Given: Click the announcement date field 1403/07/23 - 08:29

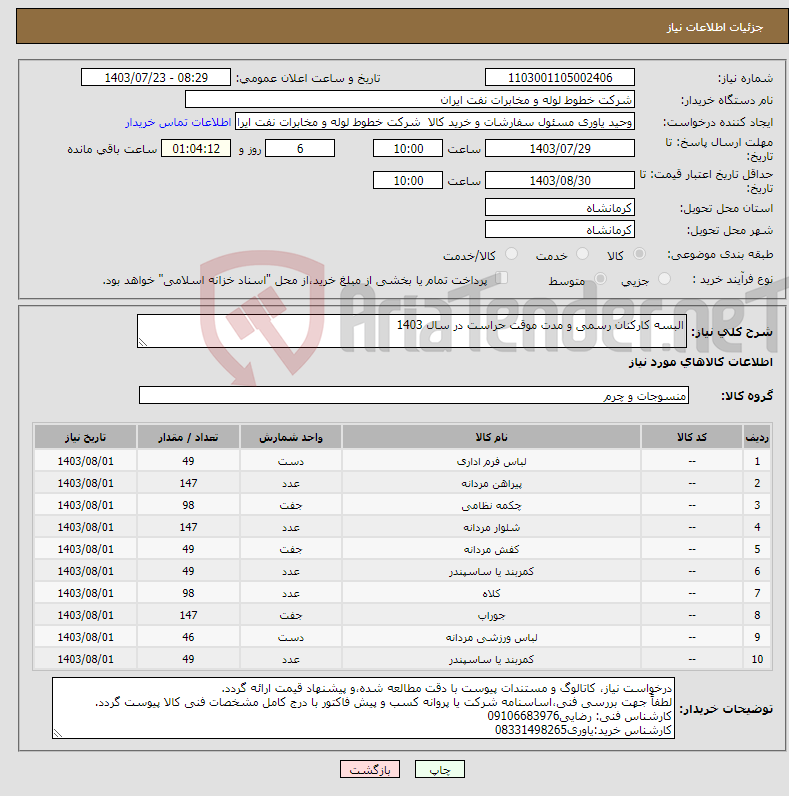Looking at the screenshot, I should (156, 78).
